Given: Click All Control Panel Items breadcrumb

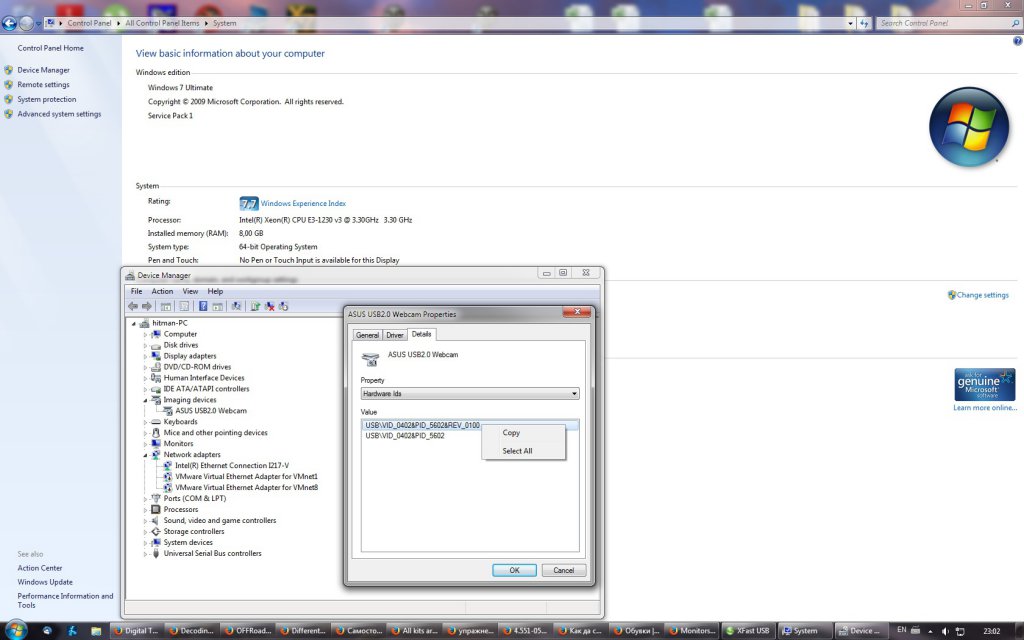Looking at the screenshot, I should [x=162, y=23].
